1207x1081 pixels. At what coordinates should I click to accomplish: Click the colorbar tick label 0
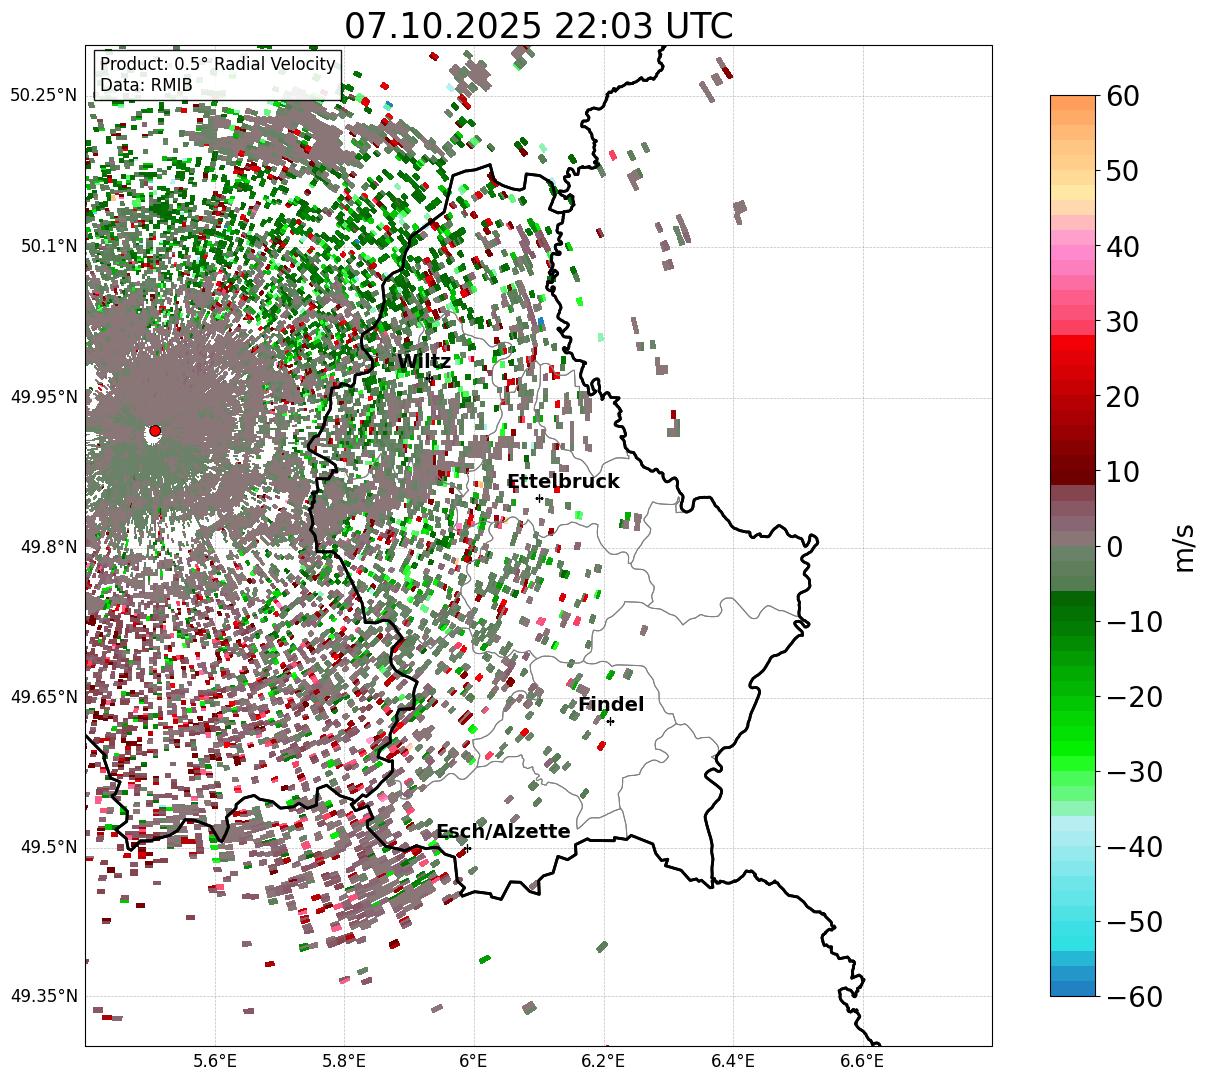pos(1115,546)
